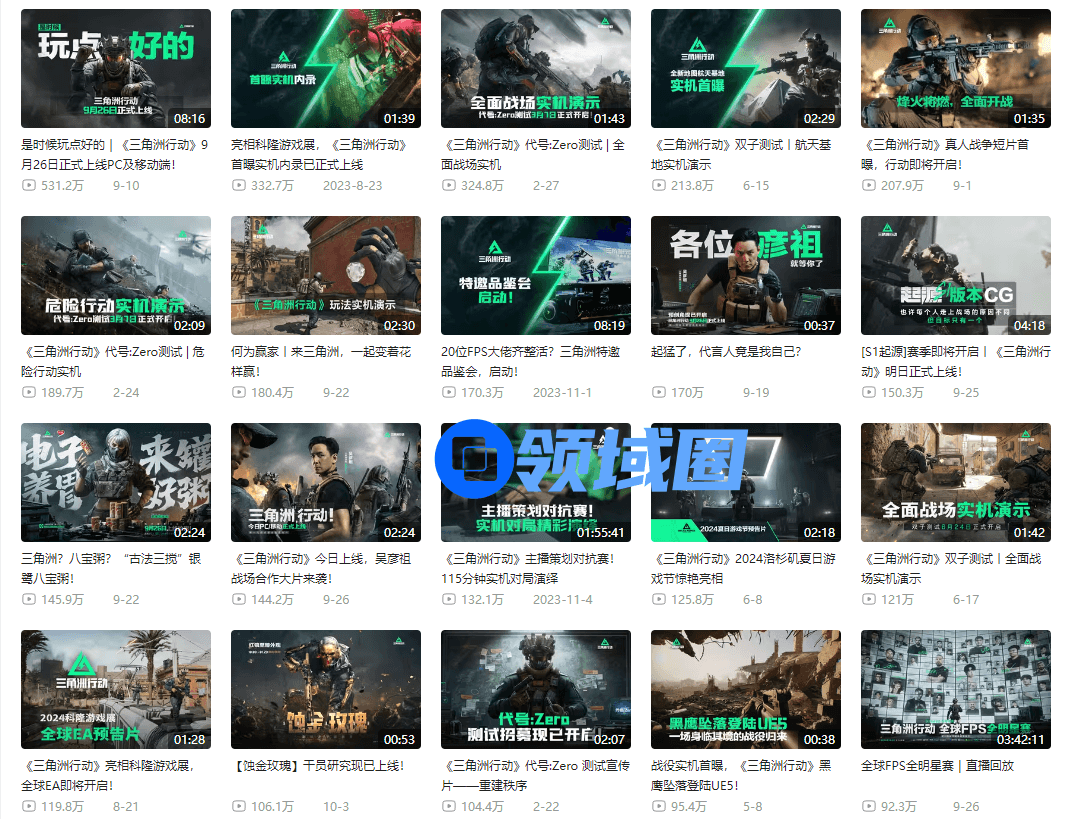
Task: Click the blue 领域圈 logo icon
Action: [x=478, y=459]
